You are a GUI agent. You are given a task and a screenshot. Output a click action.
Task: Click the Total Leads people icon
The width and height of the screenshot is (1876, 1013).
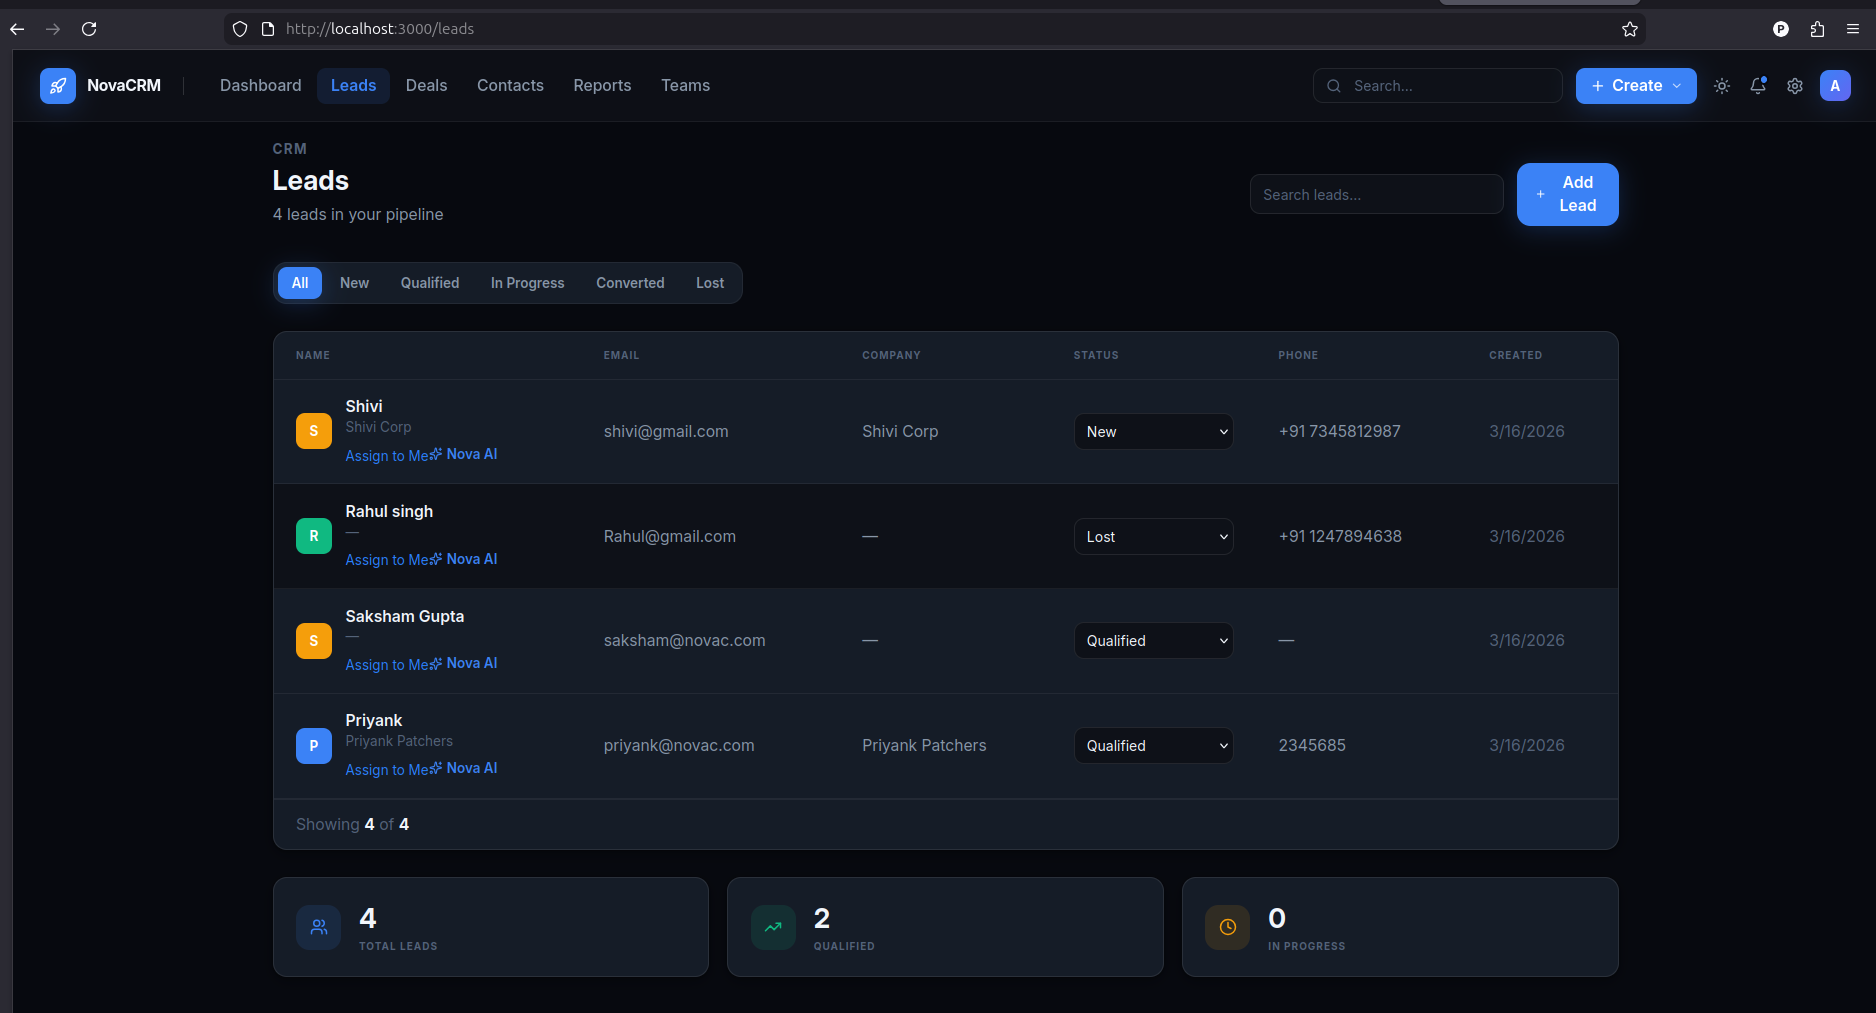(x=319, y=927)
